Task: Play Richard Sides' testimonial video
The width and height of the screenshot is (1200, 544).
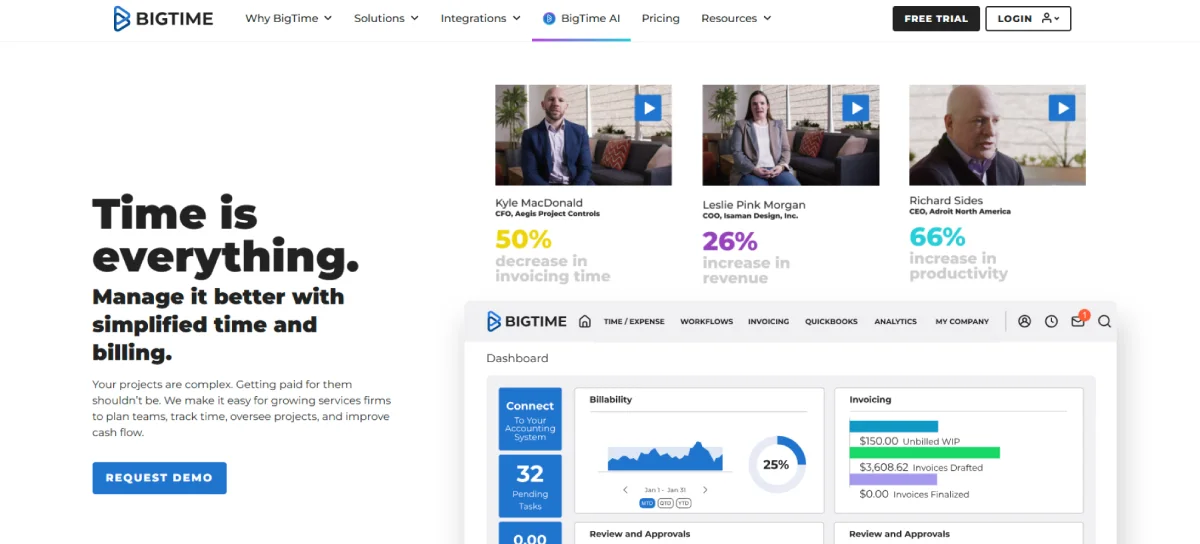Action: pyautogui.click(x=1062, y=108)
